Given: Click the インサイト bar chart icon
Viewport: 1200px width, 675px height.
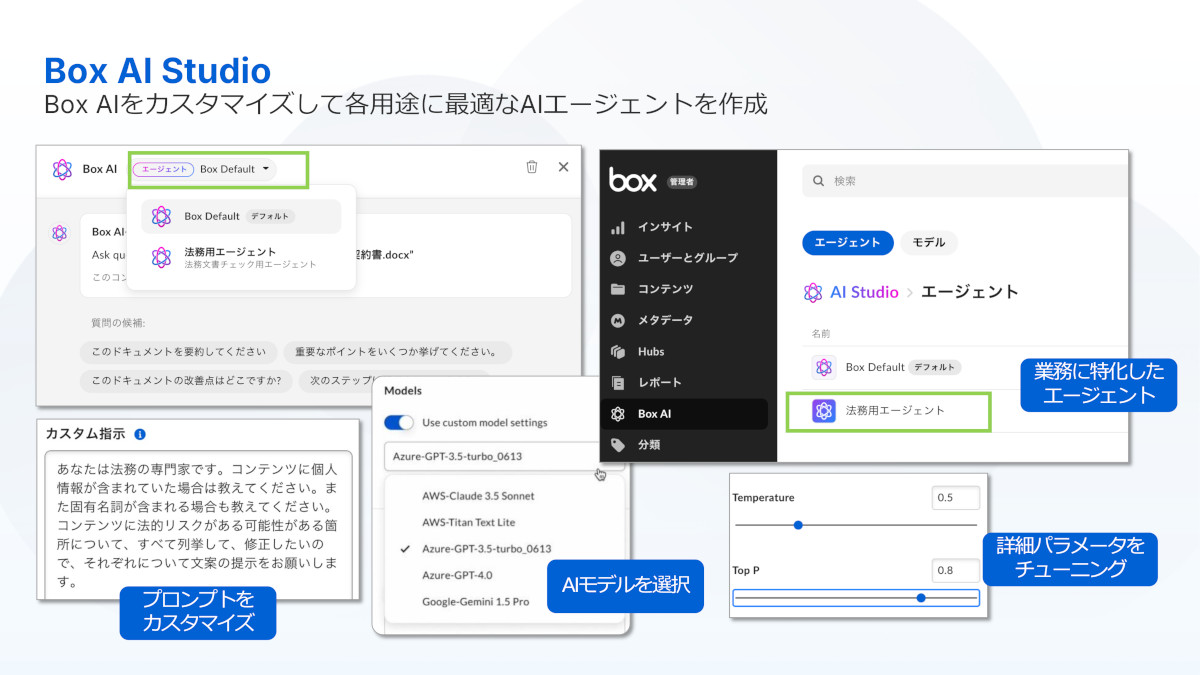Looking at the screenshot, I should tap(618, 227).
